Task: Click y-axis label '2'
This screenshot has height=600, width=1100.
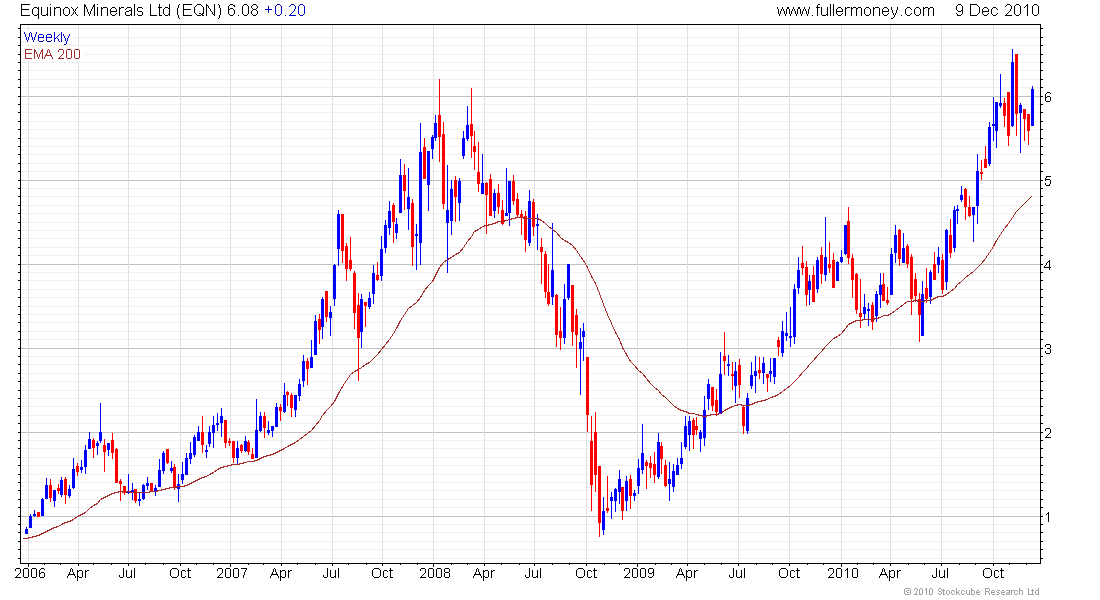Action: (1048, 433)
